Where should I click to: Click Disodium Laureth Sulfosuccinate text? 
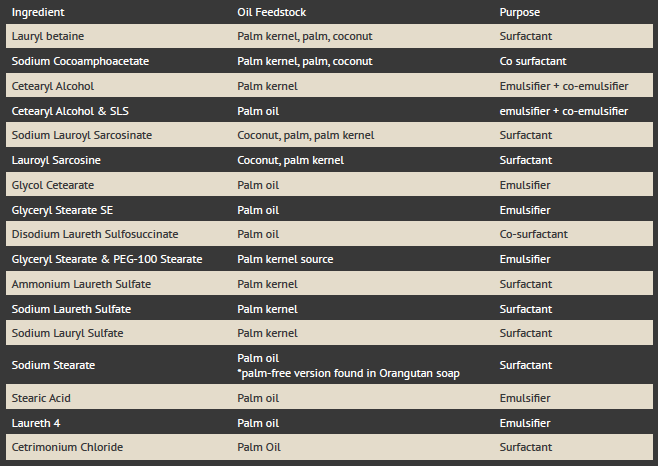[x=95, y=234]
